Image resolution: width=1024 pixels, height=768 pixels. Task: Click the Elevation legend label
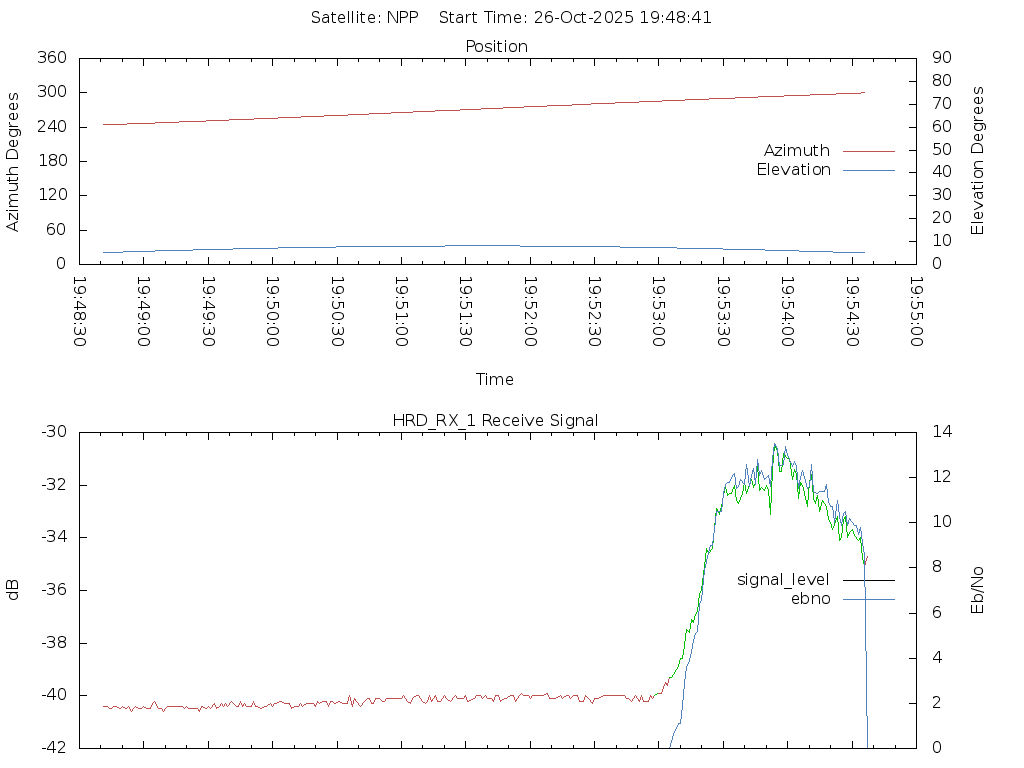pos(793,170)
